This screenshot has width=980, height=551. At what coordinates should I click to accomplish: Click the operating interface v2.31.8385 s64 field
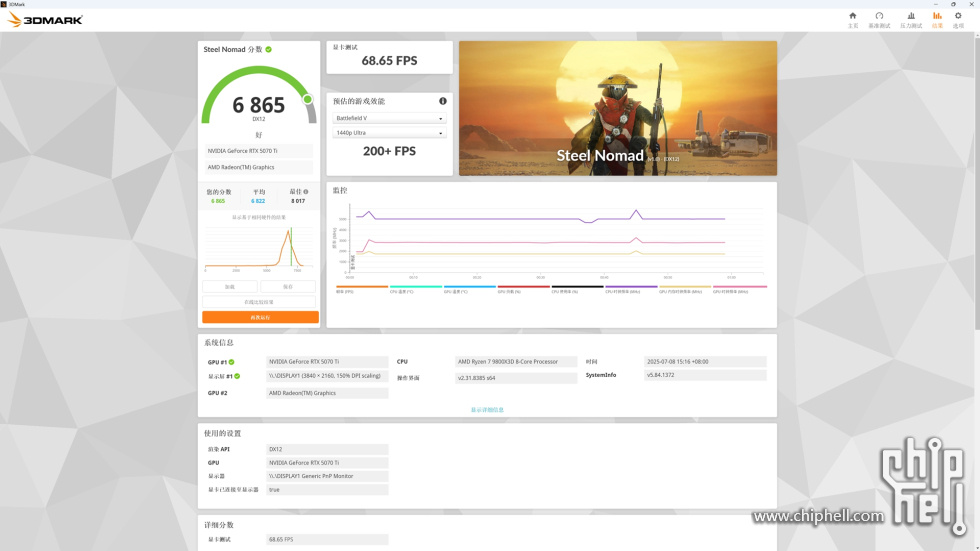[516, 378]
